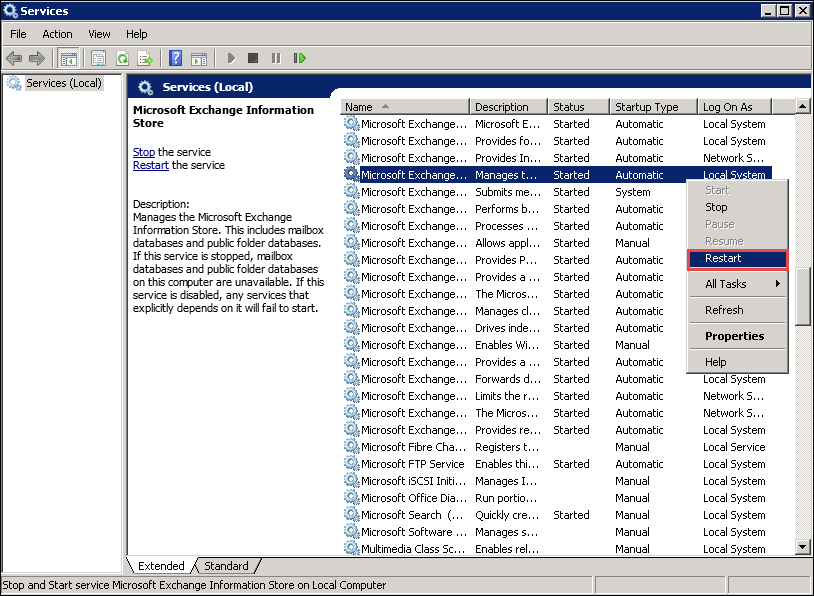Restart the service using the restart toolbar icon

coord(300,58)
